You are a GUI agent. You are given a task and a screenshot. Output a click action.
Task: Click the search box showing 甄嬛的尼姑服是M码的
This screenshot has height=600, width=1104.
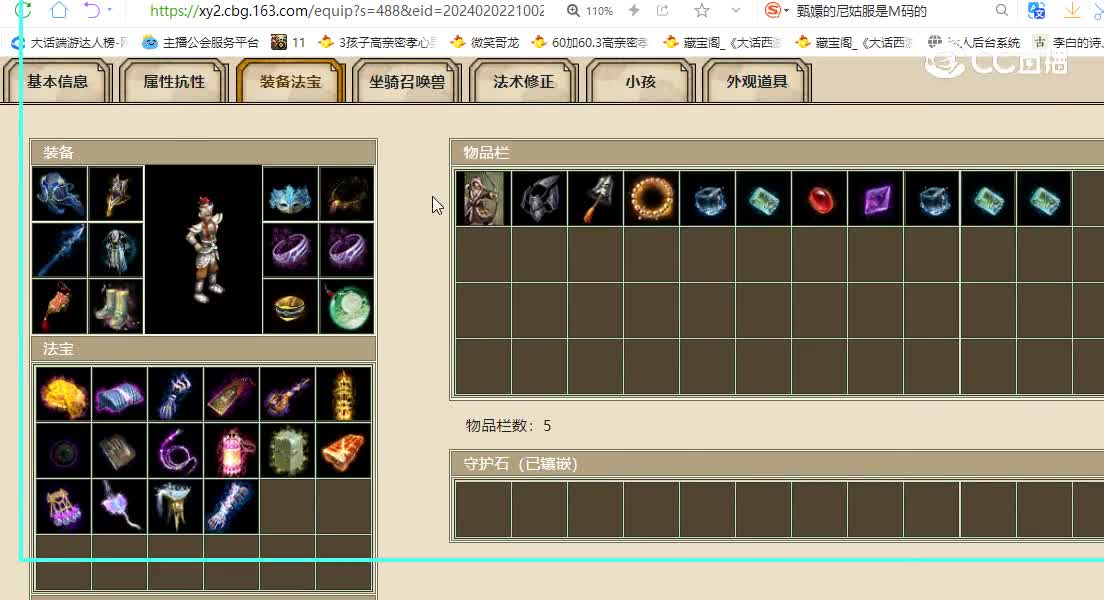pyautogui.click(x=861, y=11)
